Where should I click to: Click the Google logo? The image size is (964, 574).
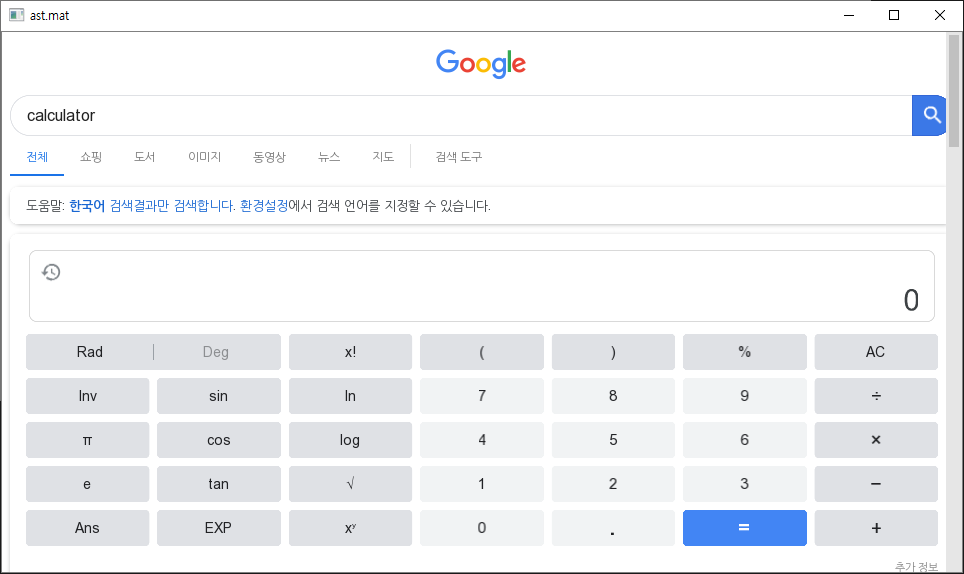[x=481, y=63]
